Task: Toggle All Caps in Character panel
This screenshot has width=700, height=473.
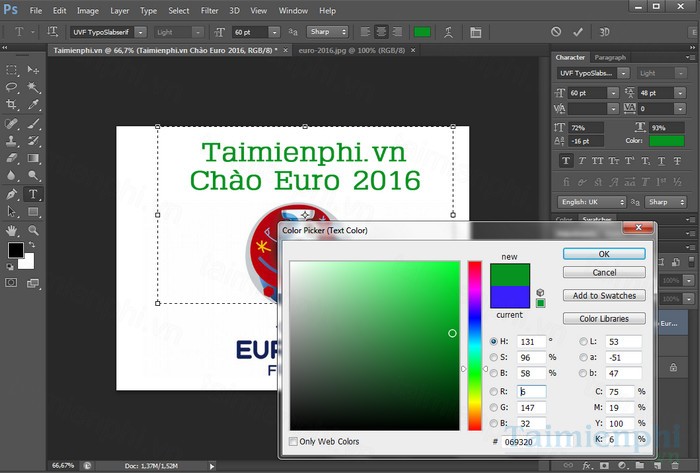Action: tap(597, 161)
